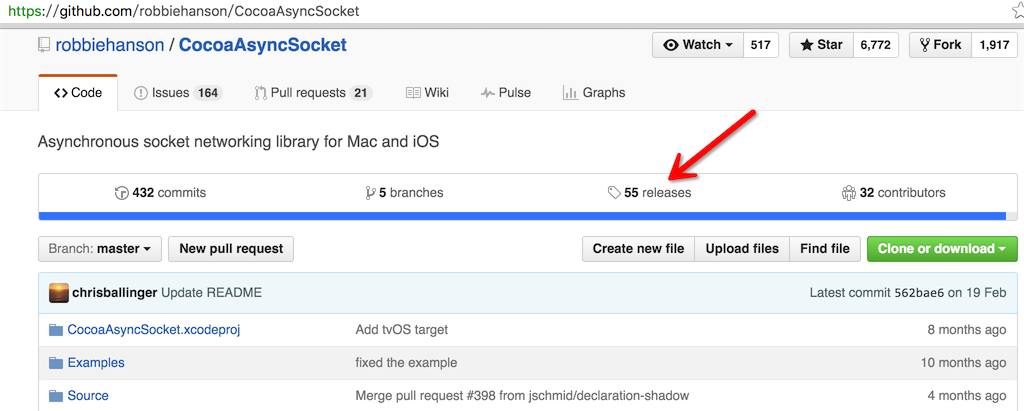1024x411 pixels.
Task: Expand the Branch: master selector
Action: click(100, 249)
